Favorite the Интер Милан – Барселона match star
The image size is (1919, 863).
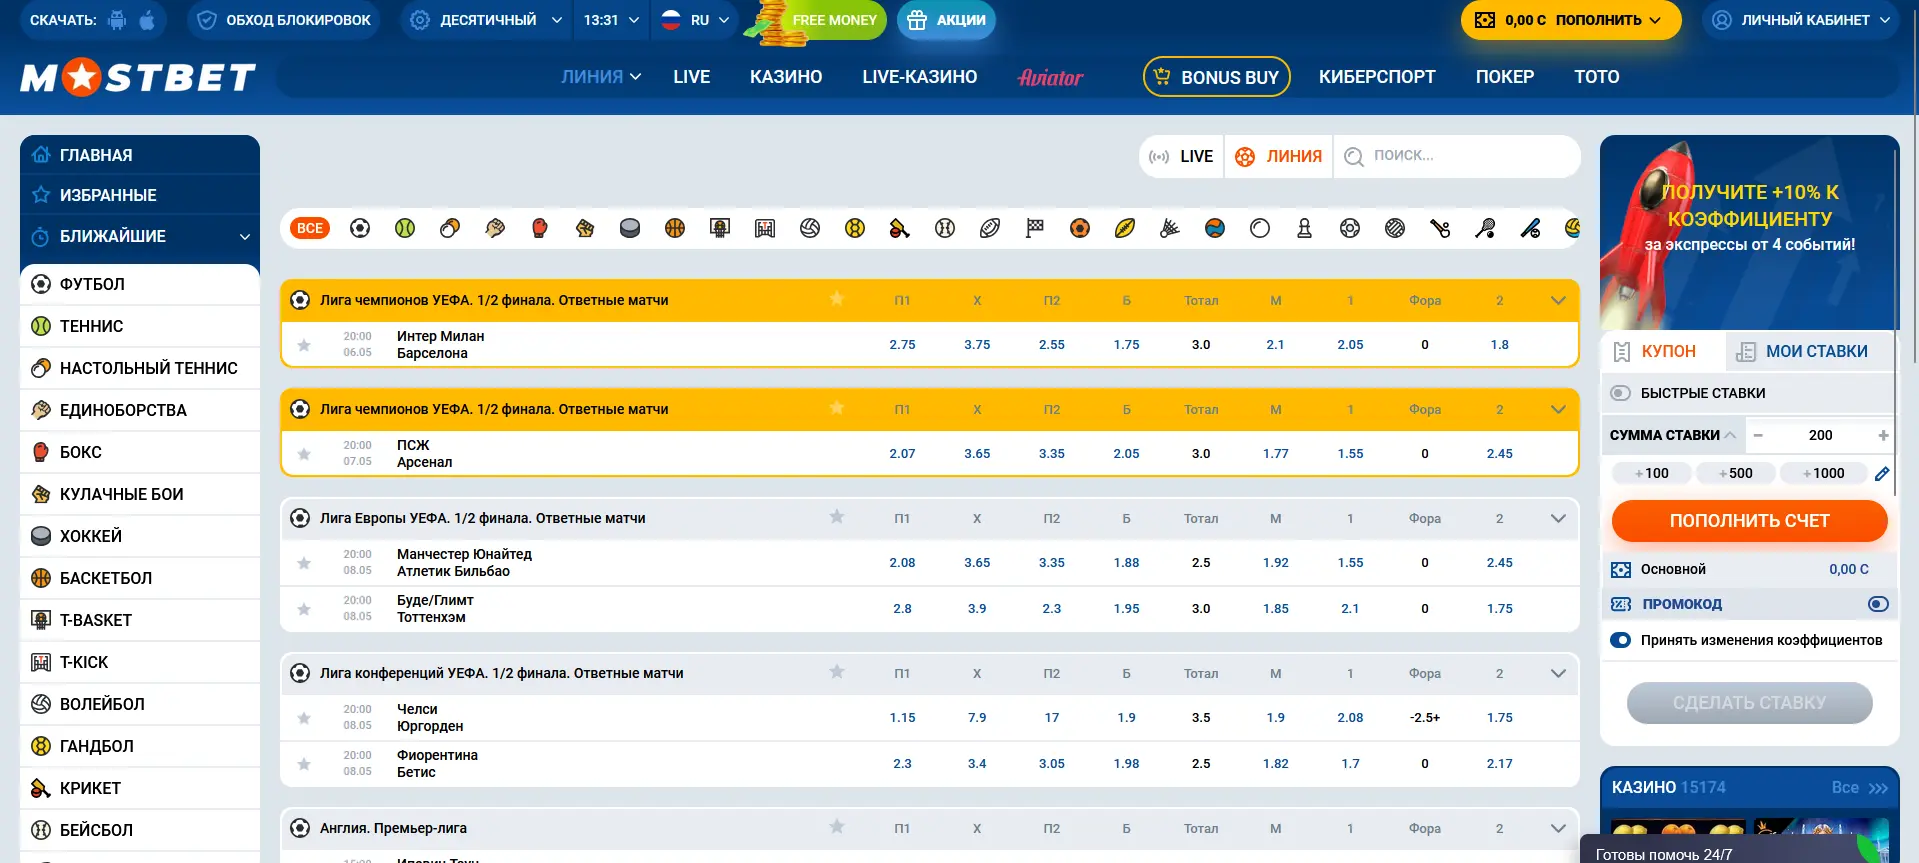click(x=304, y=345)
